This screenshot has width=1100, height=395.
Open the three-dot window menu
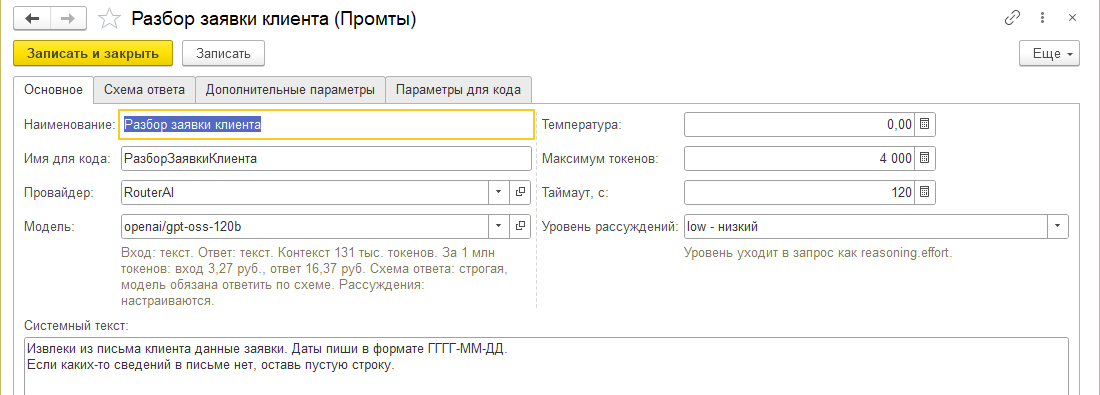1043,18
